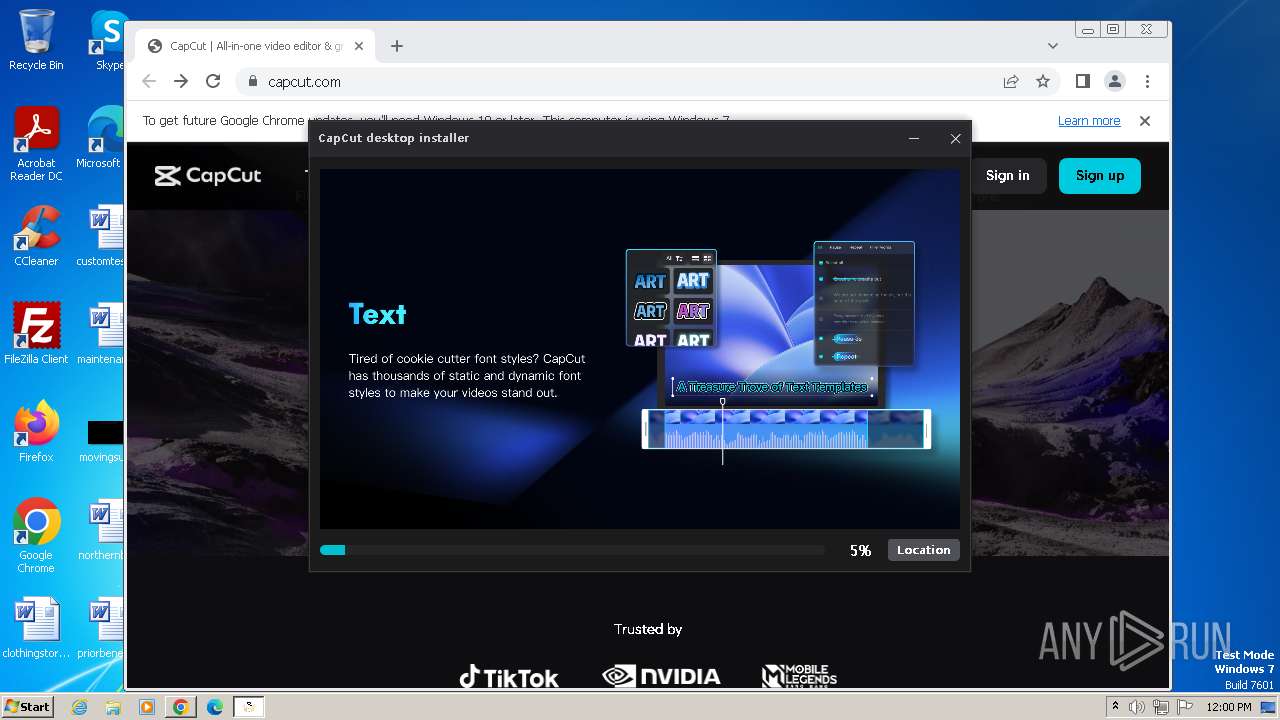The height and width of the screenshot is (720, 1280).
Task: Open Chrome profile avatar
Action: click(1115, 82)
